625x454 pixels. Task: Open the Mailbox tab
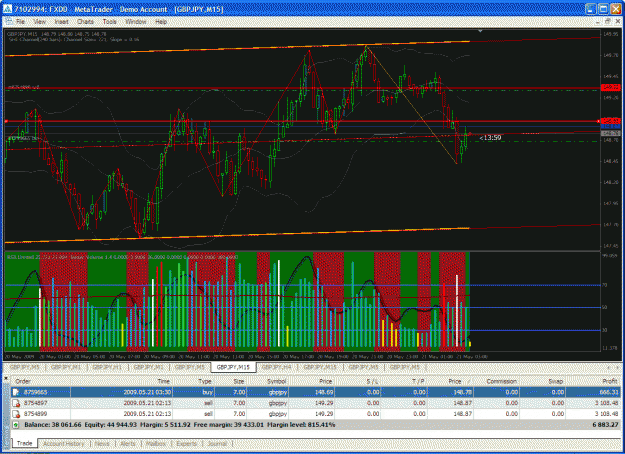[155, 444]
